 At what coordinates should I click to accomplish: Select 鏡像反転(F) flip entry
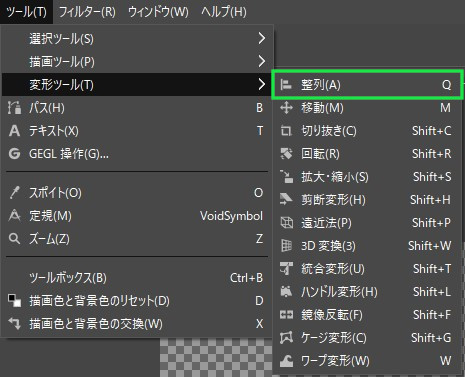[367, 315]
